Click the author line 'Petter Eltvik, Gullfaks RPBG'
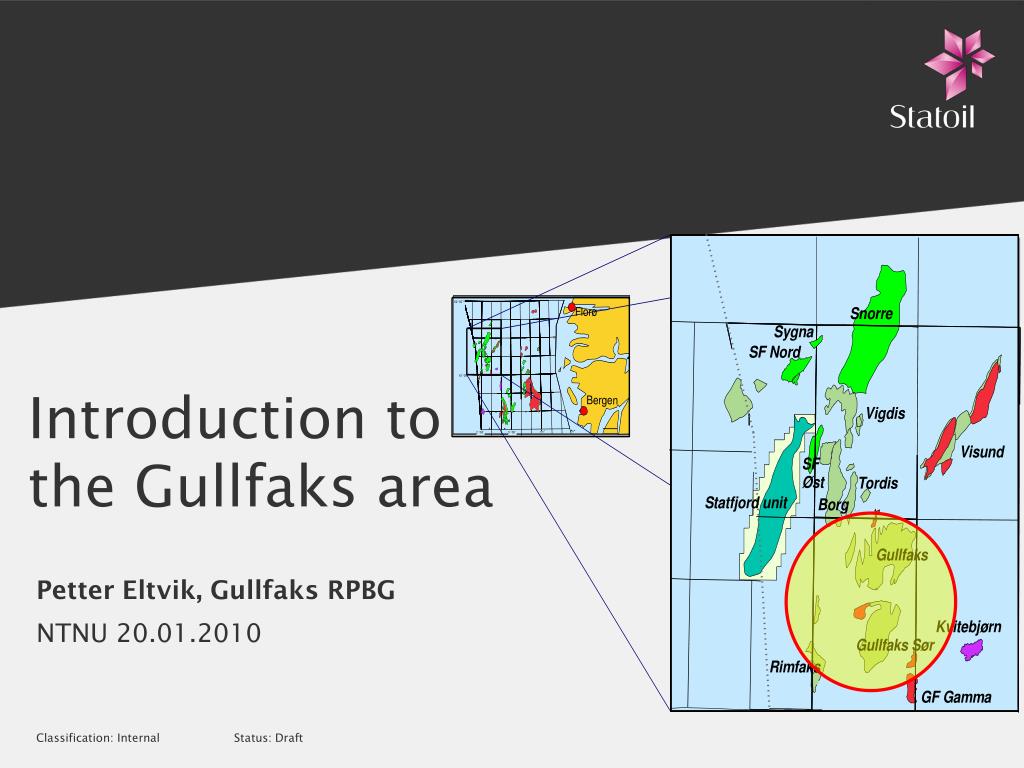Image resolution: width=1024 pixels, height=768 pixels. click(216, 590)
